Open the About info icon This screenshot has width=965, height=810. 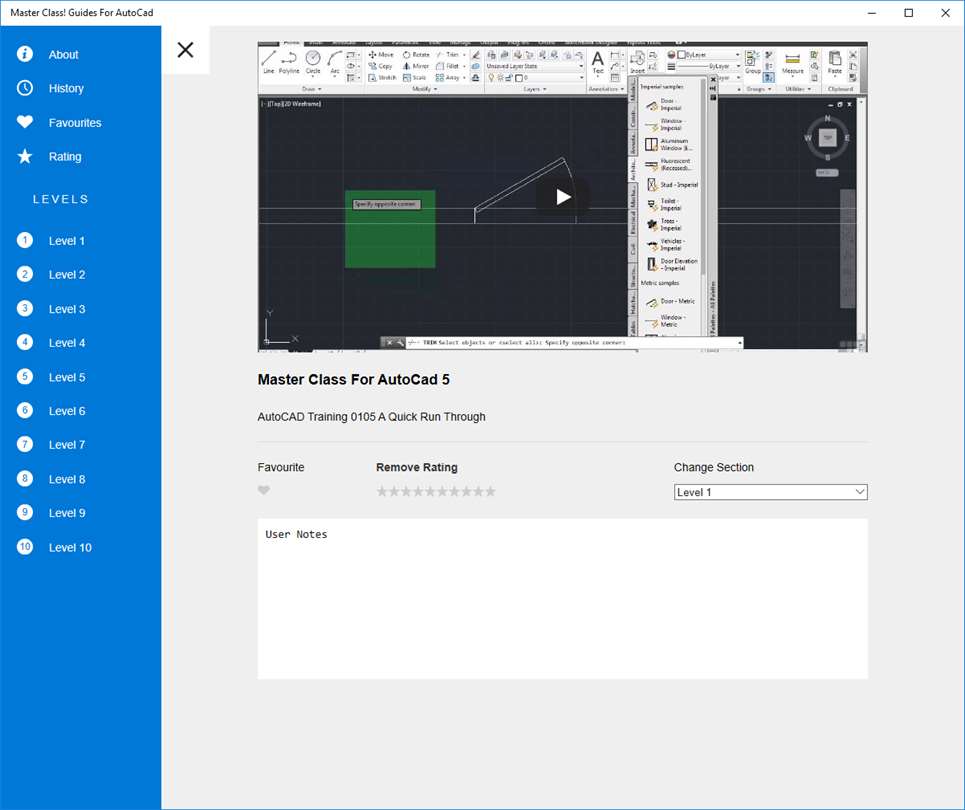pos(25,54)
